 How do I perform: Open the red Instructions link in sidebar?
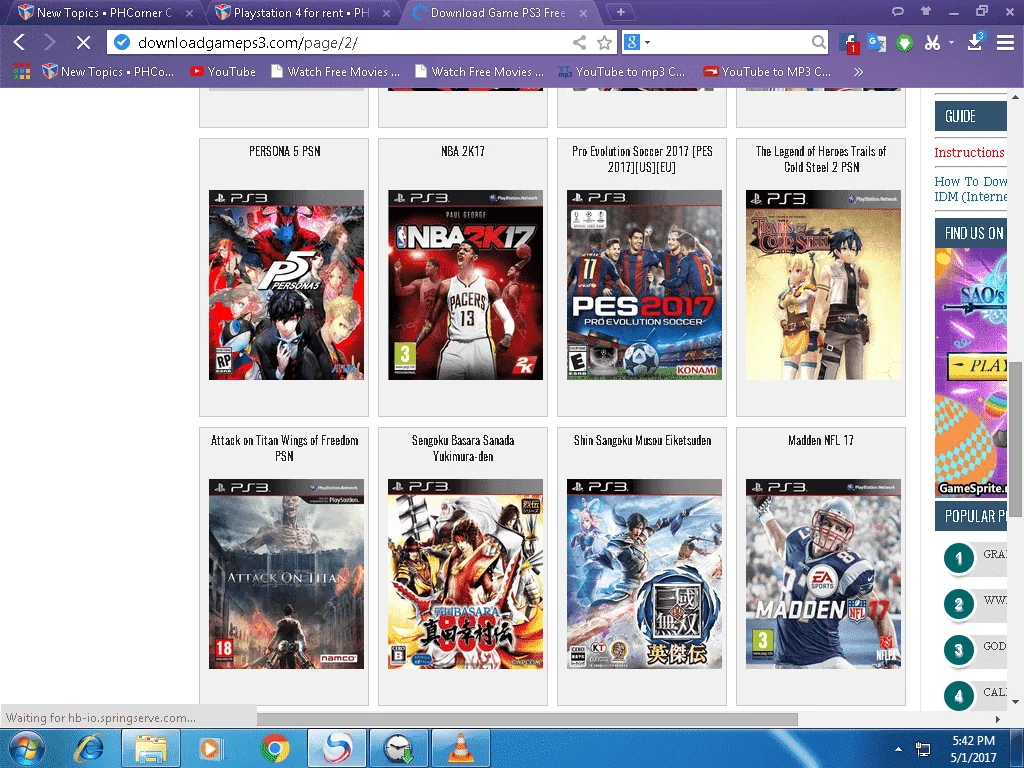tap(969, 152)
